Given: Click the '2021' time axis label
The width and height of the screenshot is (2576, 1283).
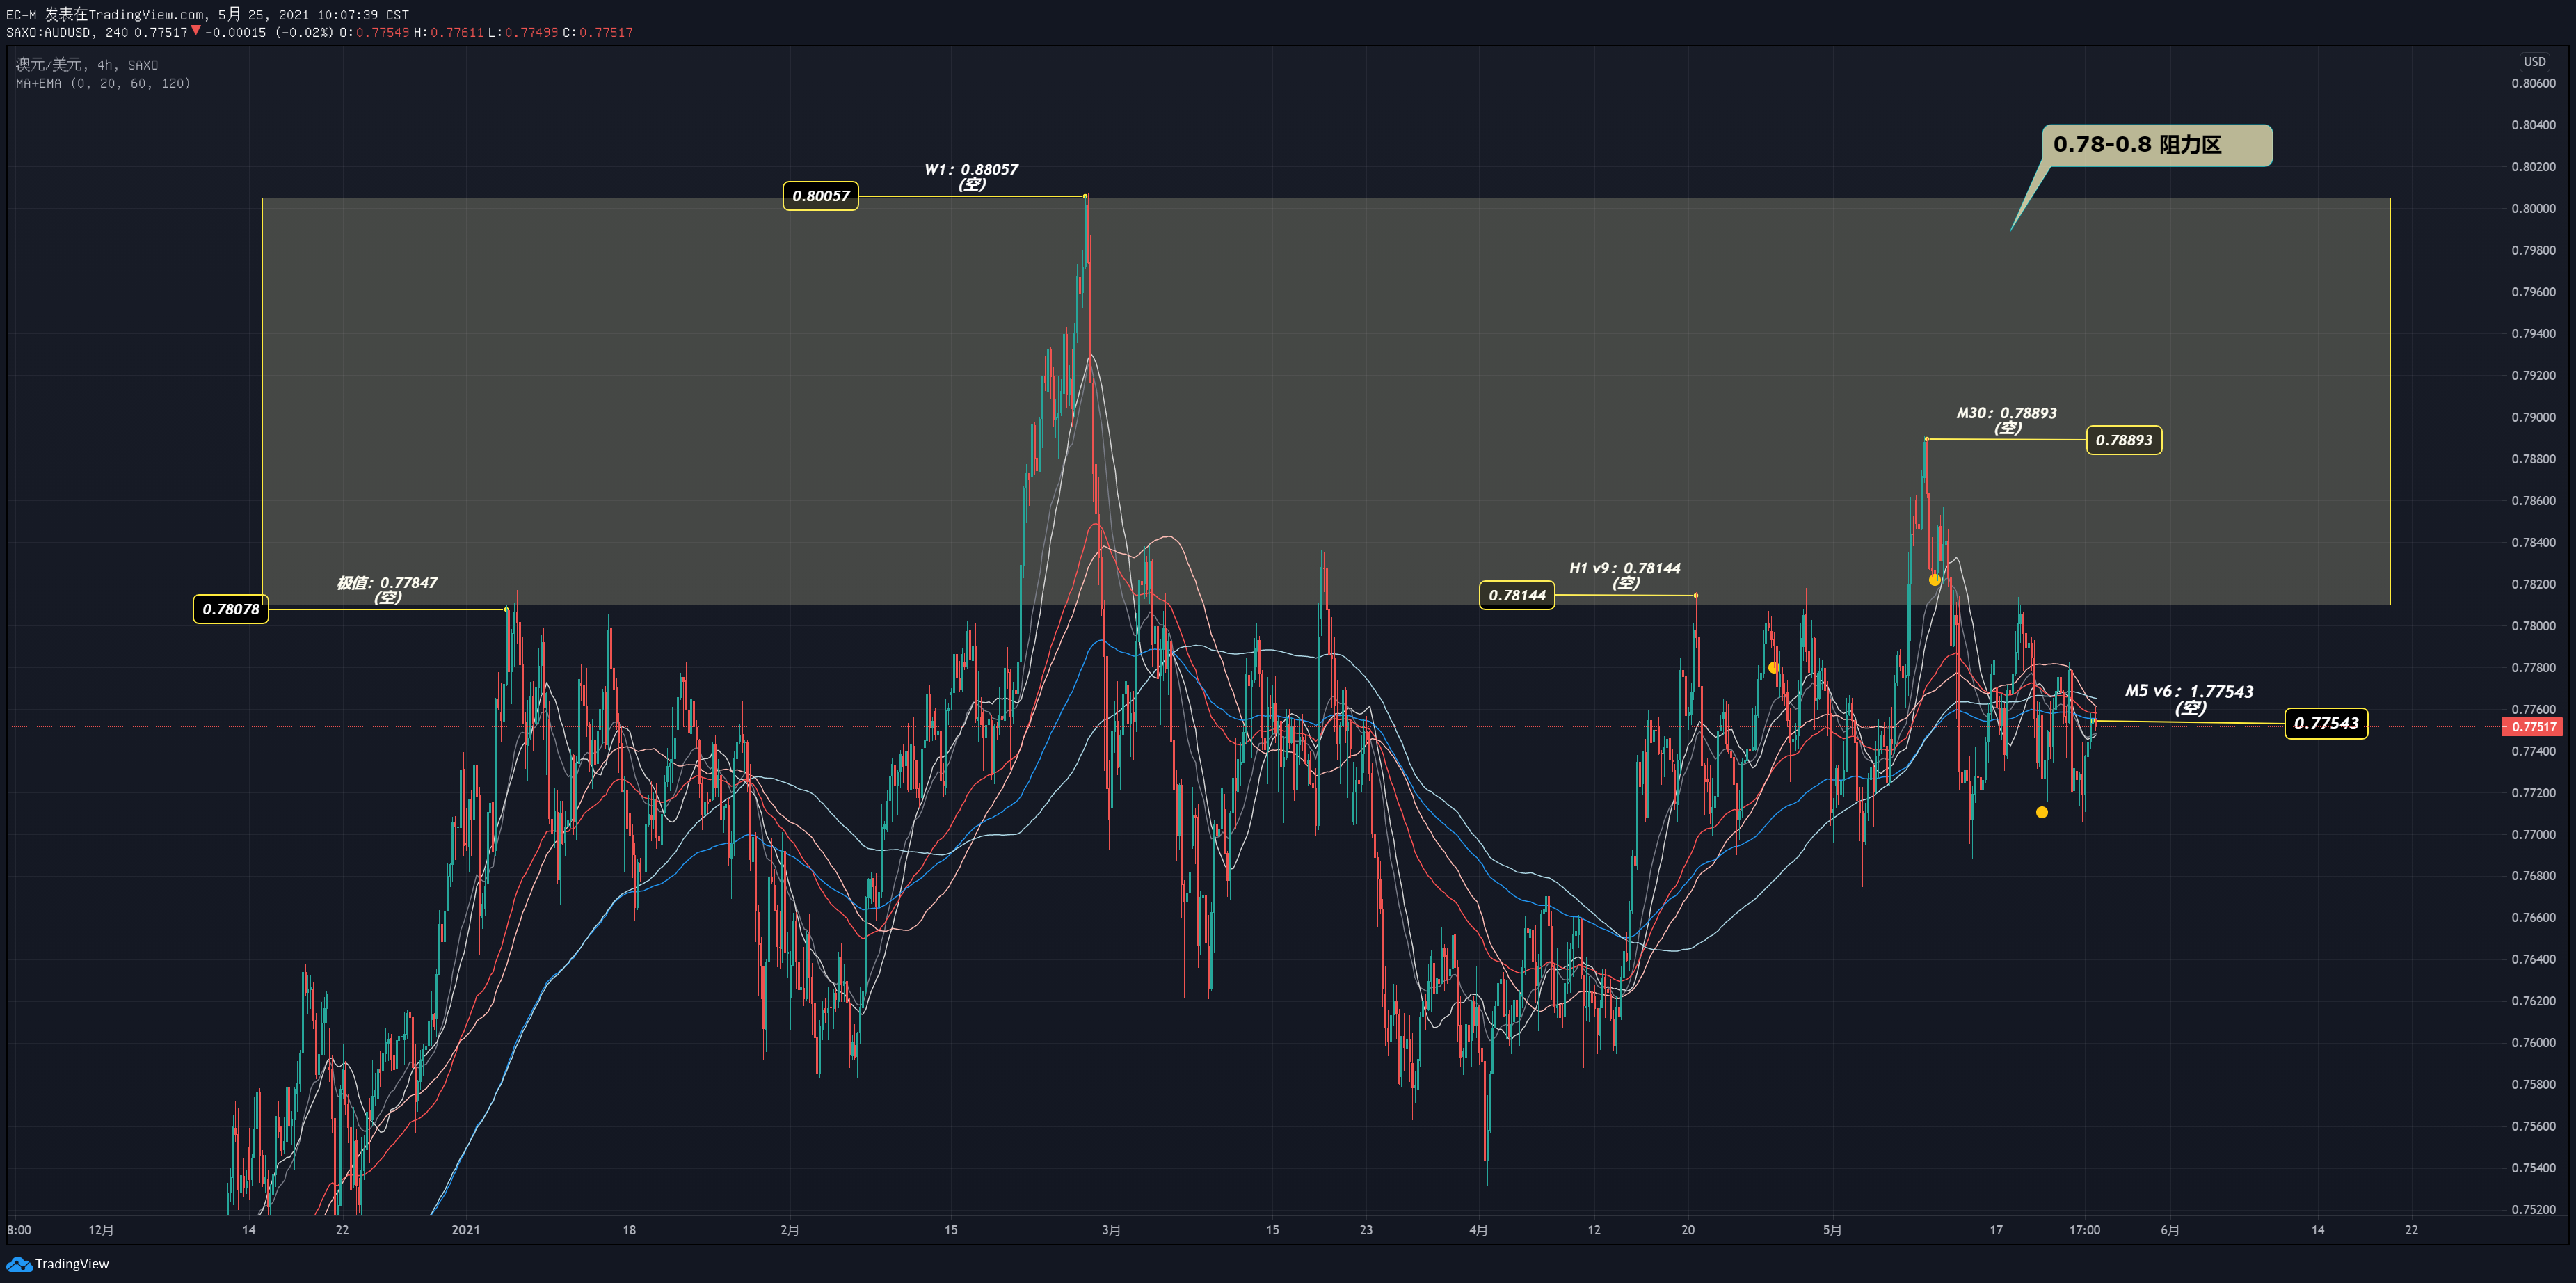Looking at the screenshot, I should [x=465, y=1230].
